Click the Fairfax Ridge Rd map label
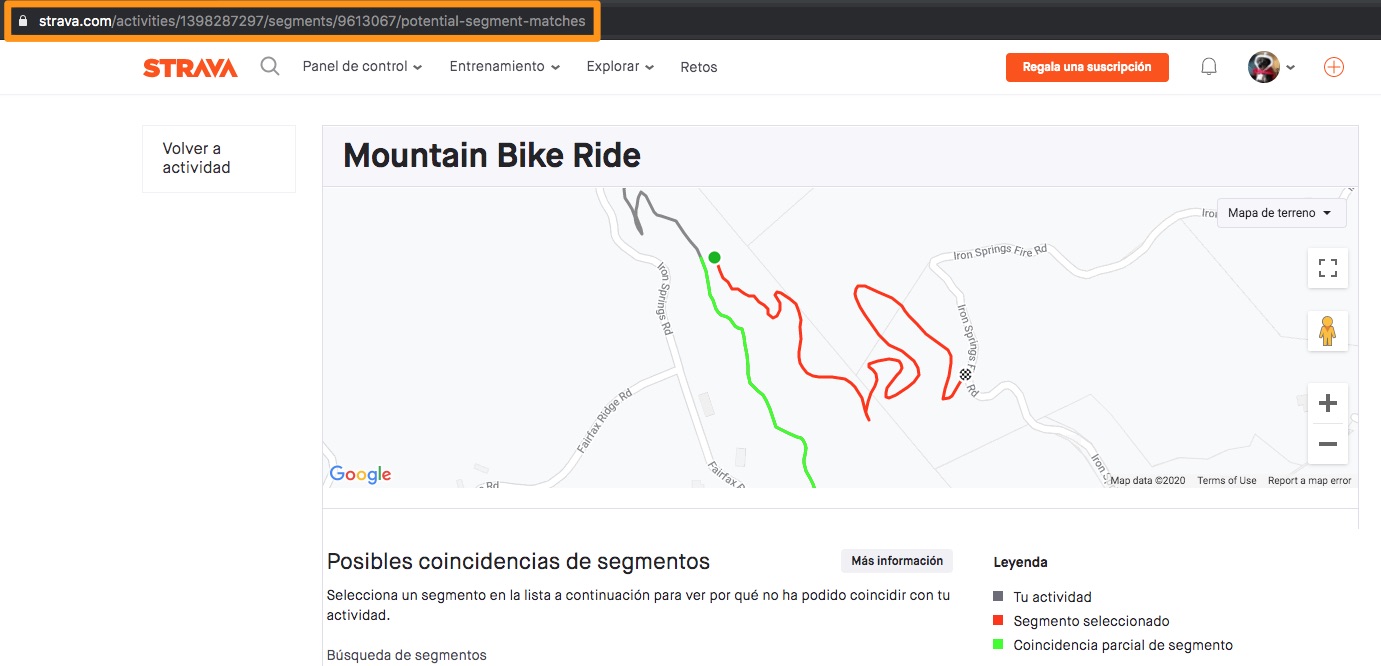 point(605,422)
